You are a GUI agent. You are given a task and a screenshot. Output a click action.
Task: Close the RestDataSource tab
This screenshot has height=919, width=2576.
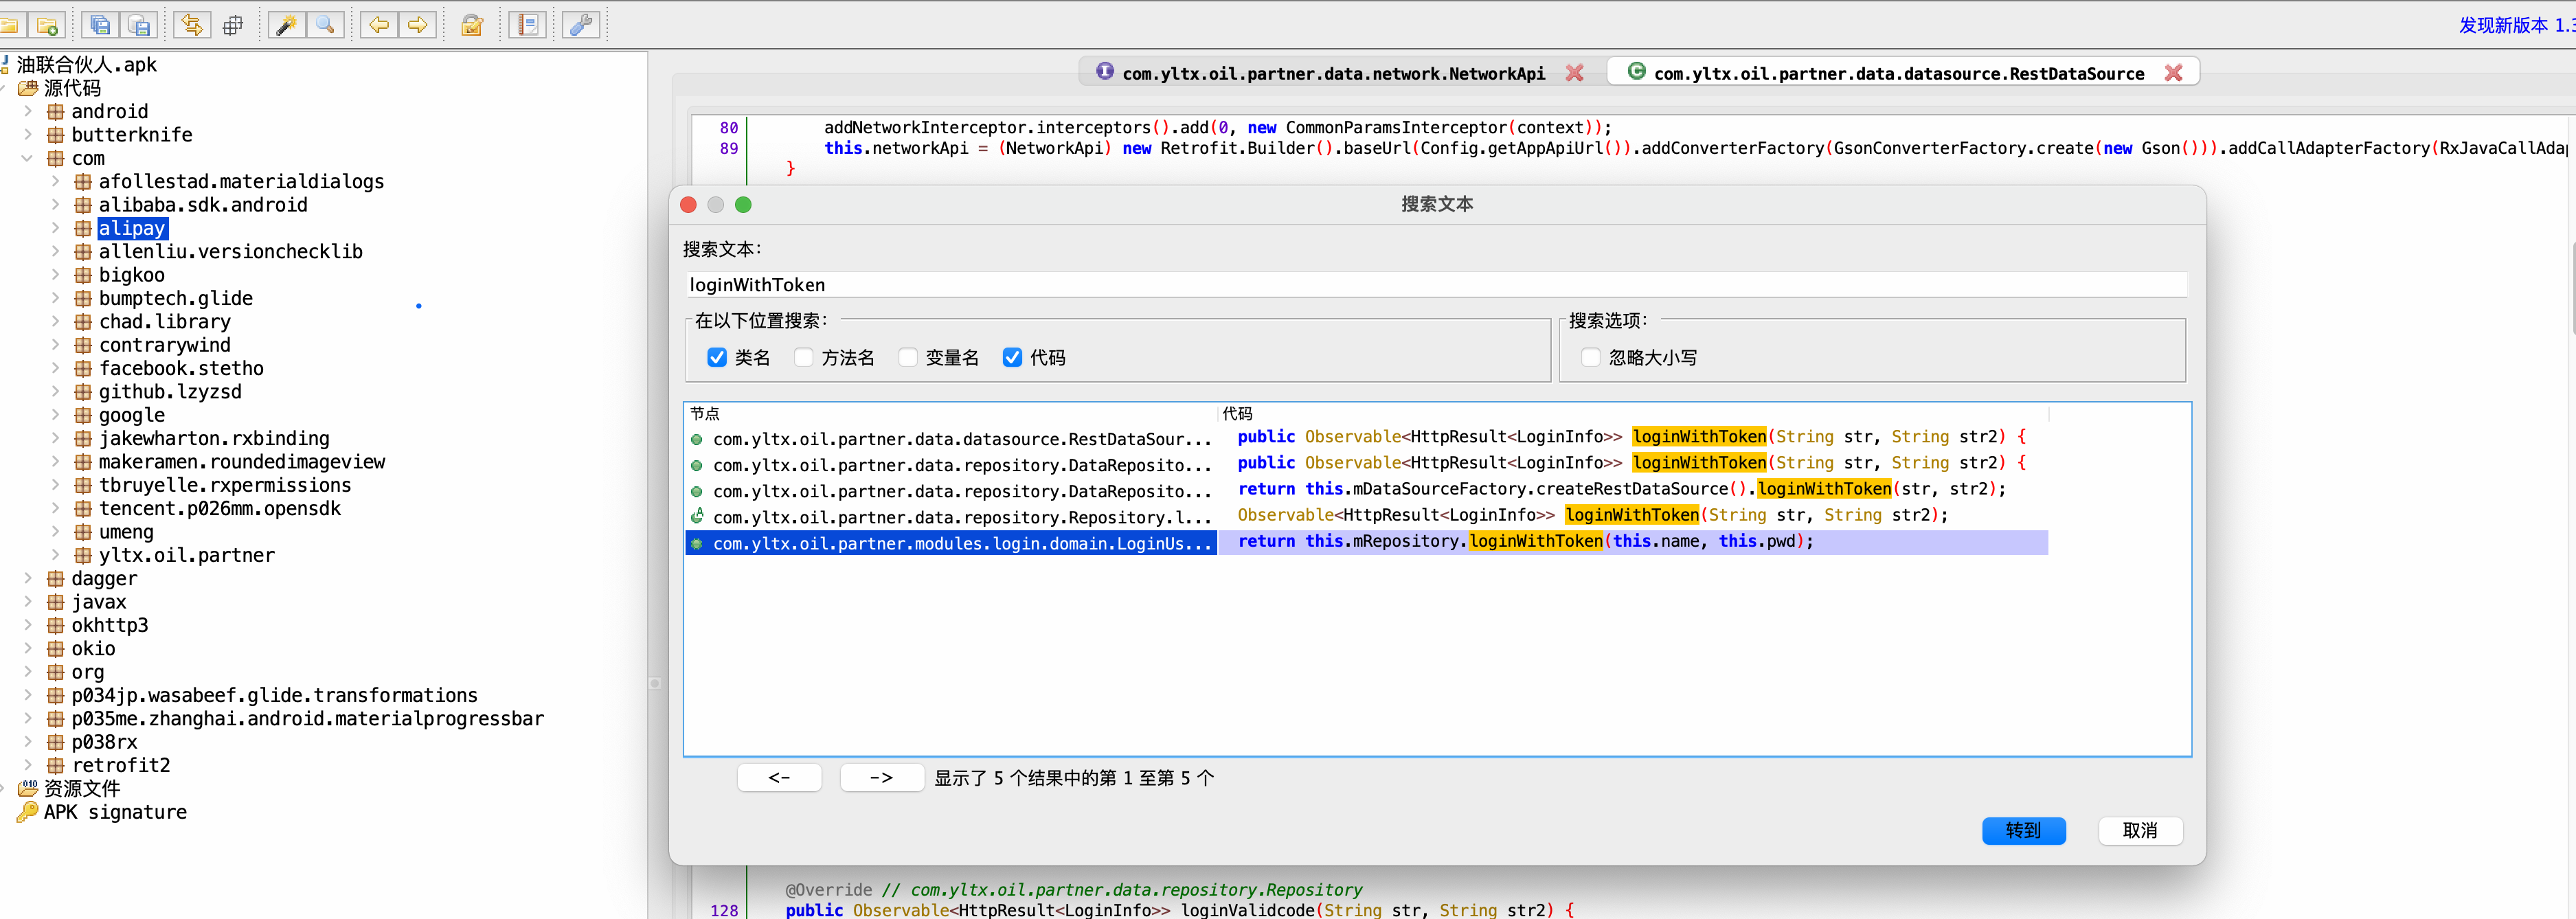[2173, 73]
